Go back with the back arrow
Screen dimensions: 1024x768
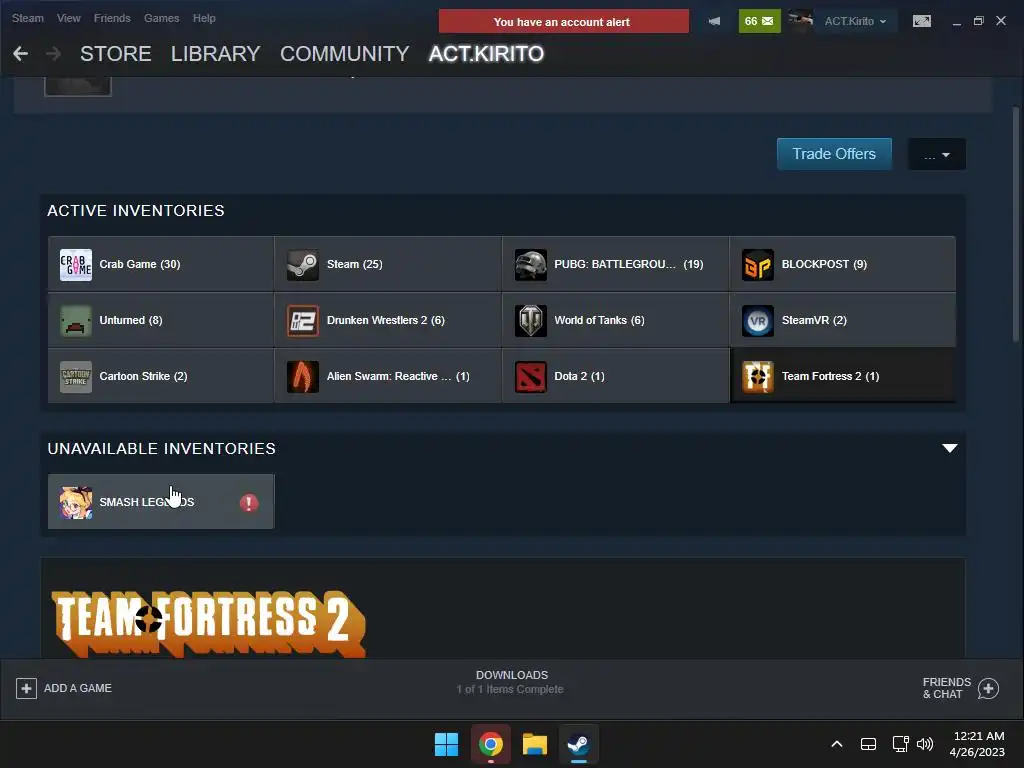[x=20, y=54]
